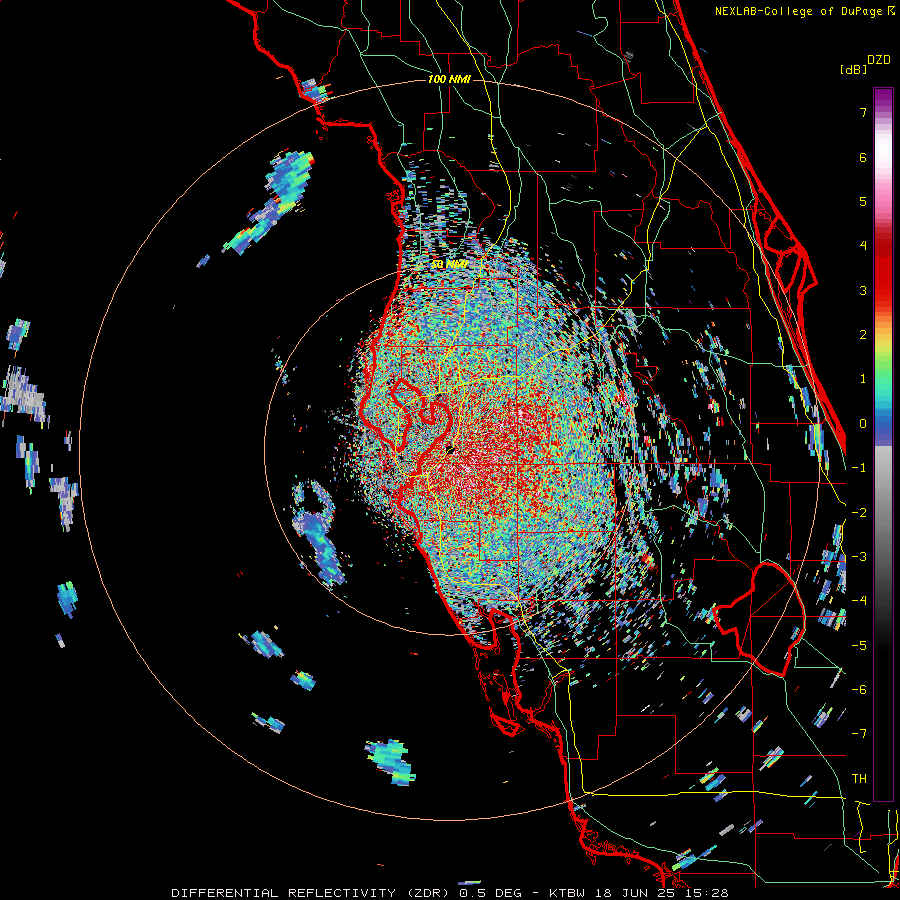Screen dimensions: 900x900
Task: Click the NEXLAB-College of DuPage label
Action: coord(798,11)
